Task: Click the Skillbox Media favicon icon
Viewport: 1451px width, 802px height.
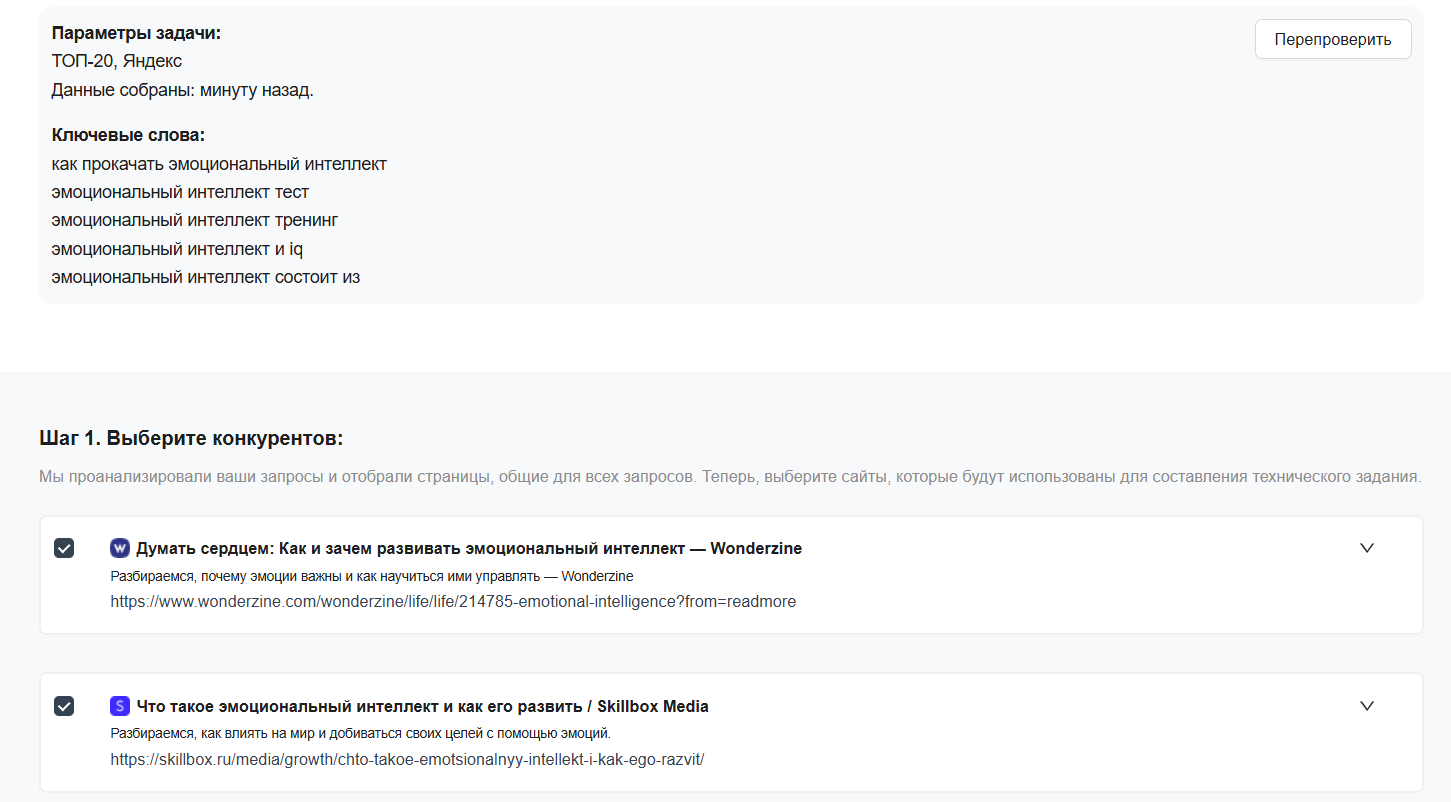Action: (120, 706)
